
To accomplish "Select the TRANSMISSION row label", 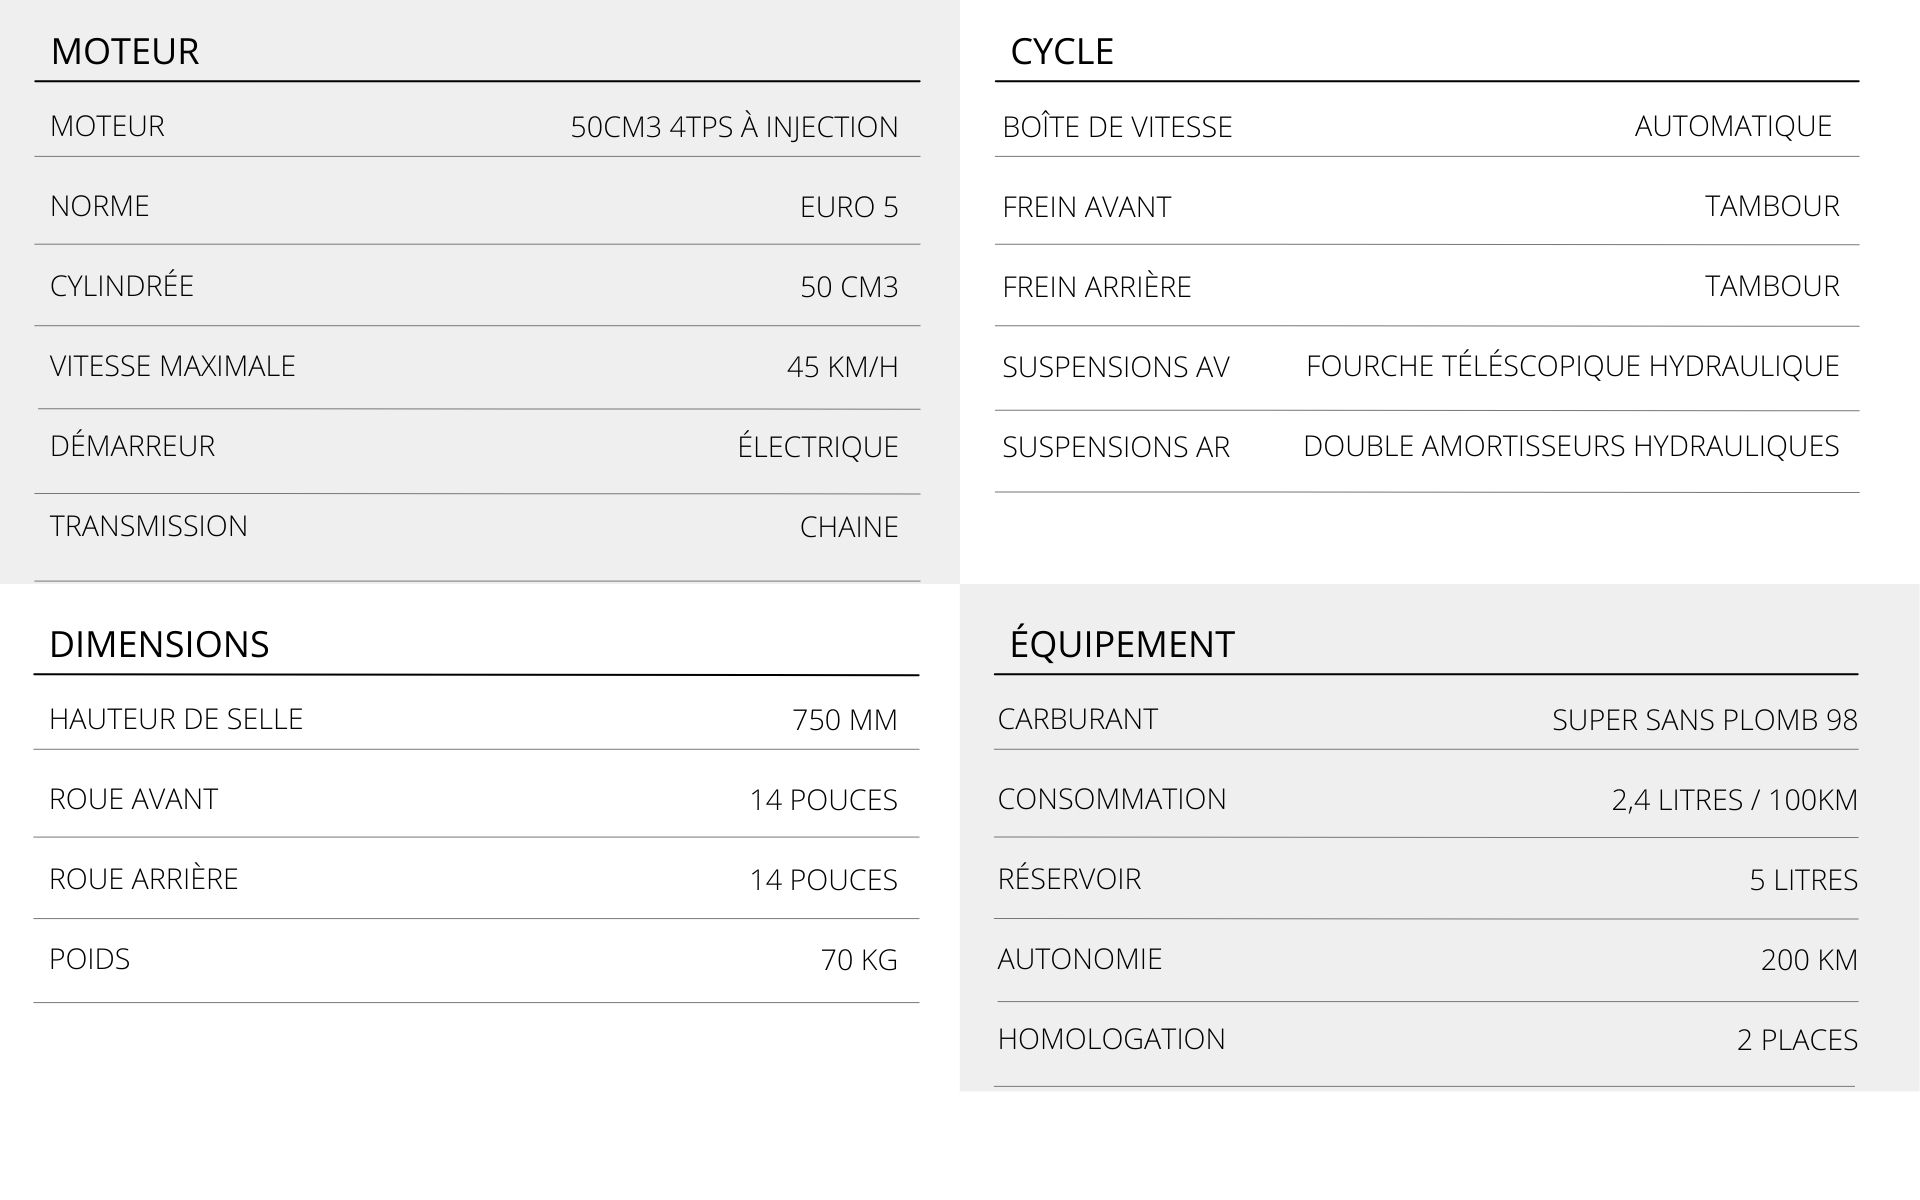I will point(148,526).
